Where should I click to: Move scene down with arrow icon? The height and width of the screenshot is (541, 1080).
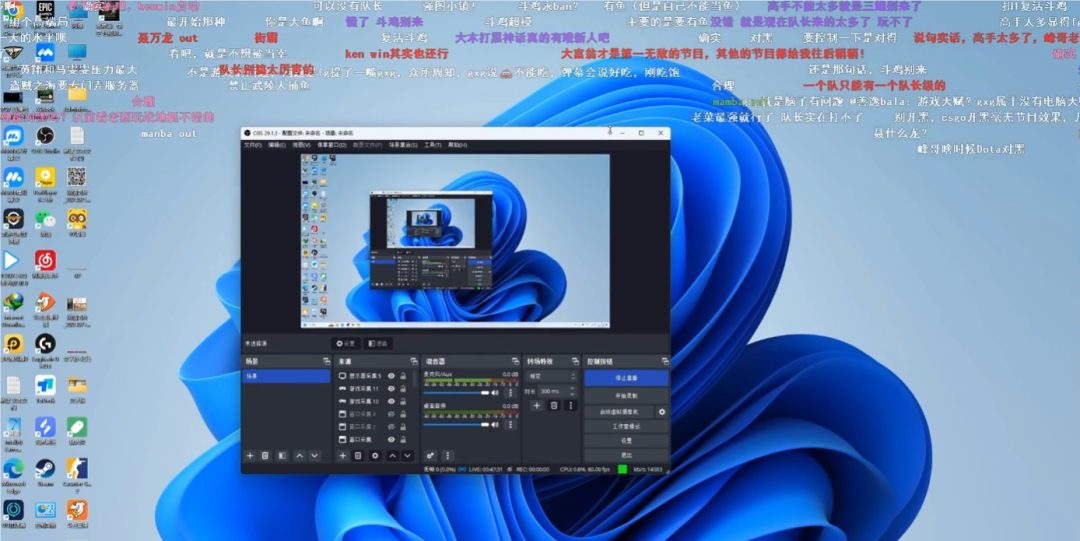pos(315,456)
